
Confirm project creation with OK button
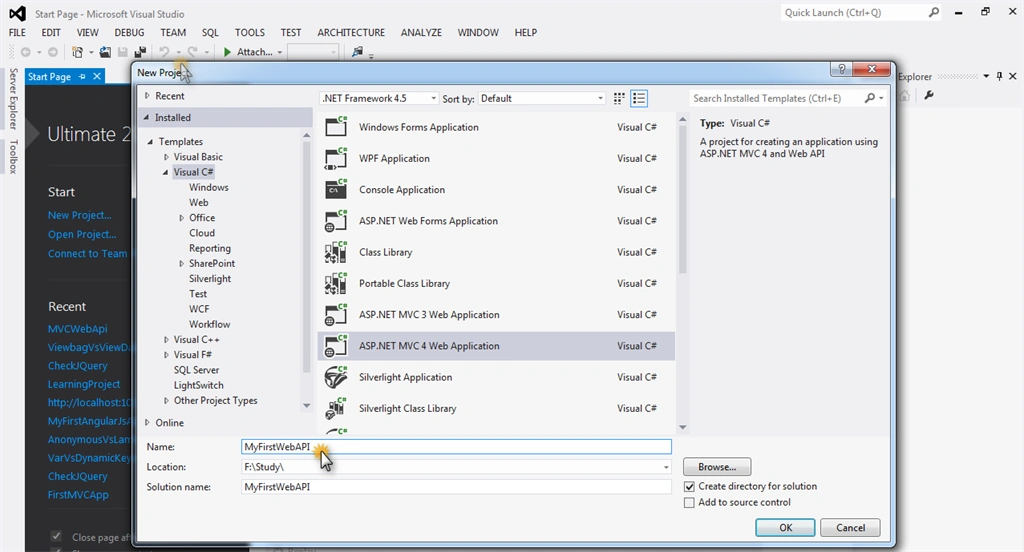pos(785,528)
